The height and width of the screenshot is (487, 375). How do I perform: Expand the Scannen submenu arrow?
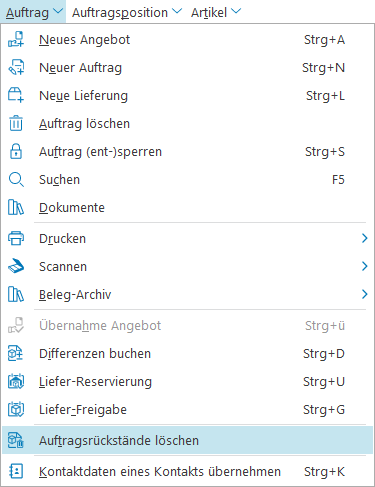(364, 266)
